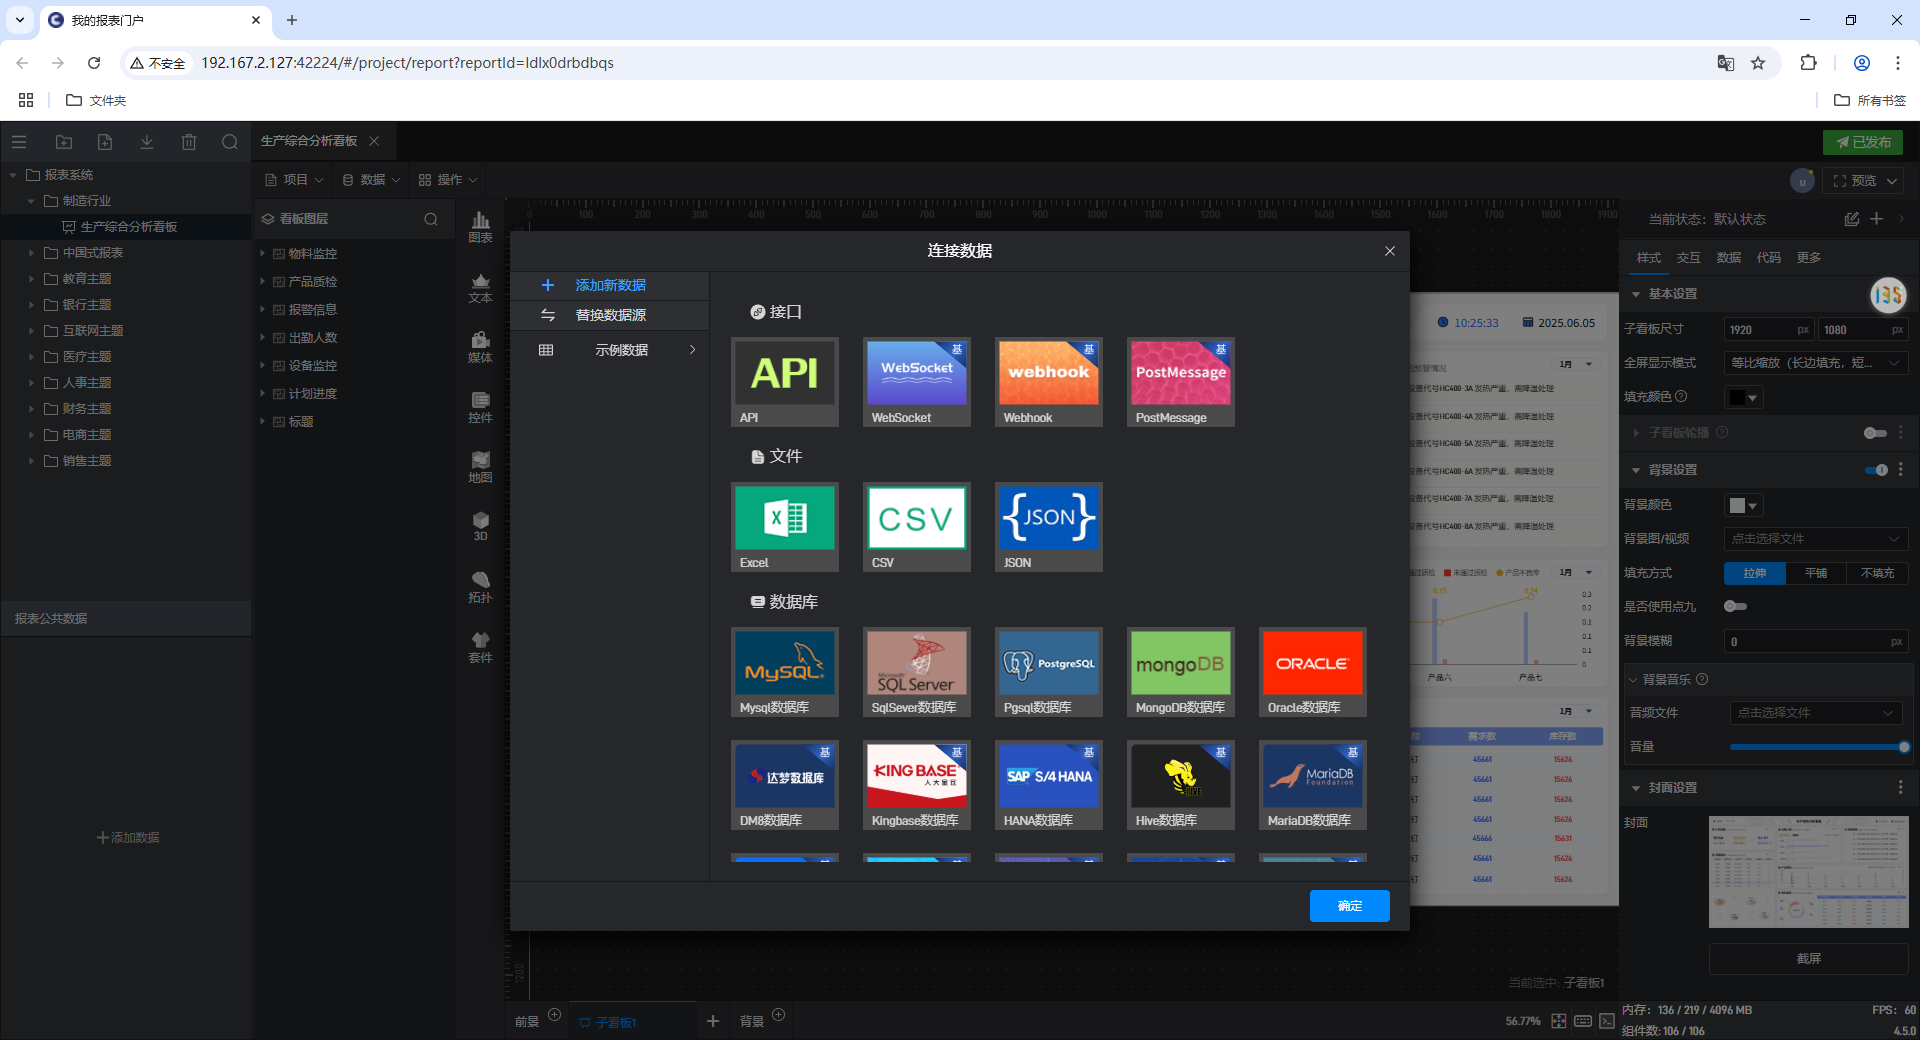Click the download icon in left toolbar
Viewport: 1920px width, 1040px height.
point(147,142)
